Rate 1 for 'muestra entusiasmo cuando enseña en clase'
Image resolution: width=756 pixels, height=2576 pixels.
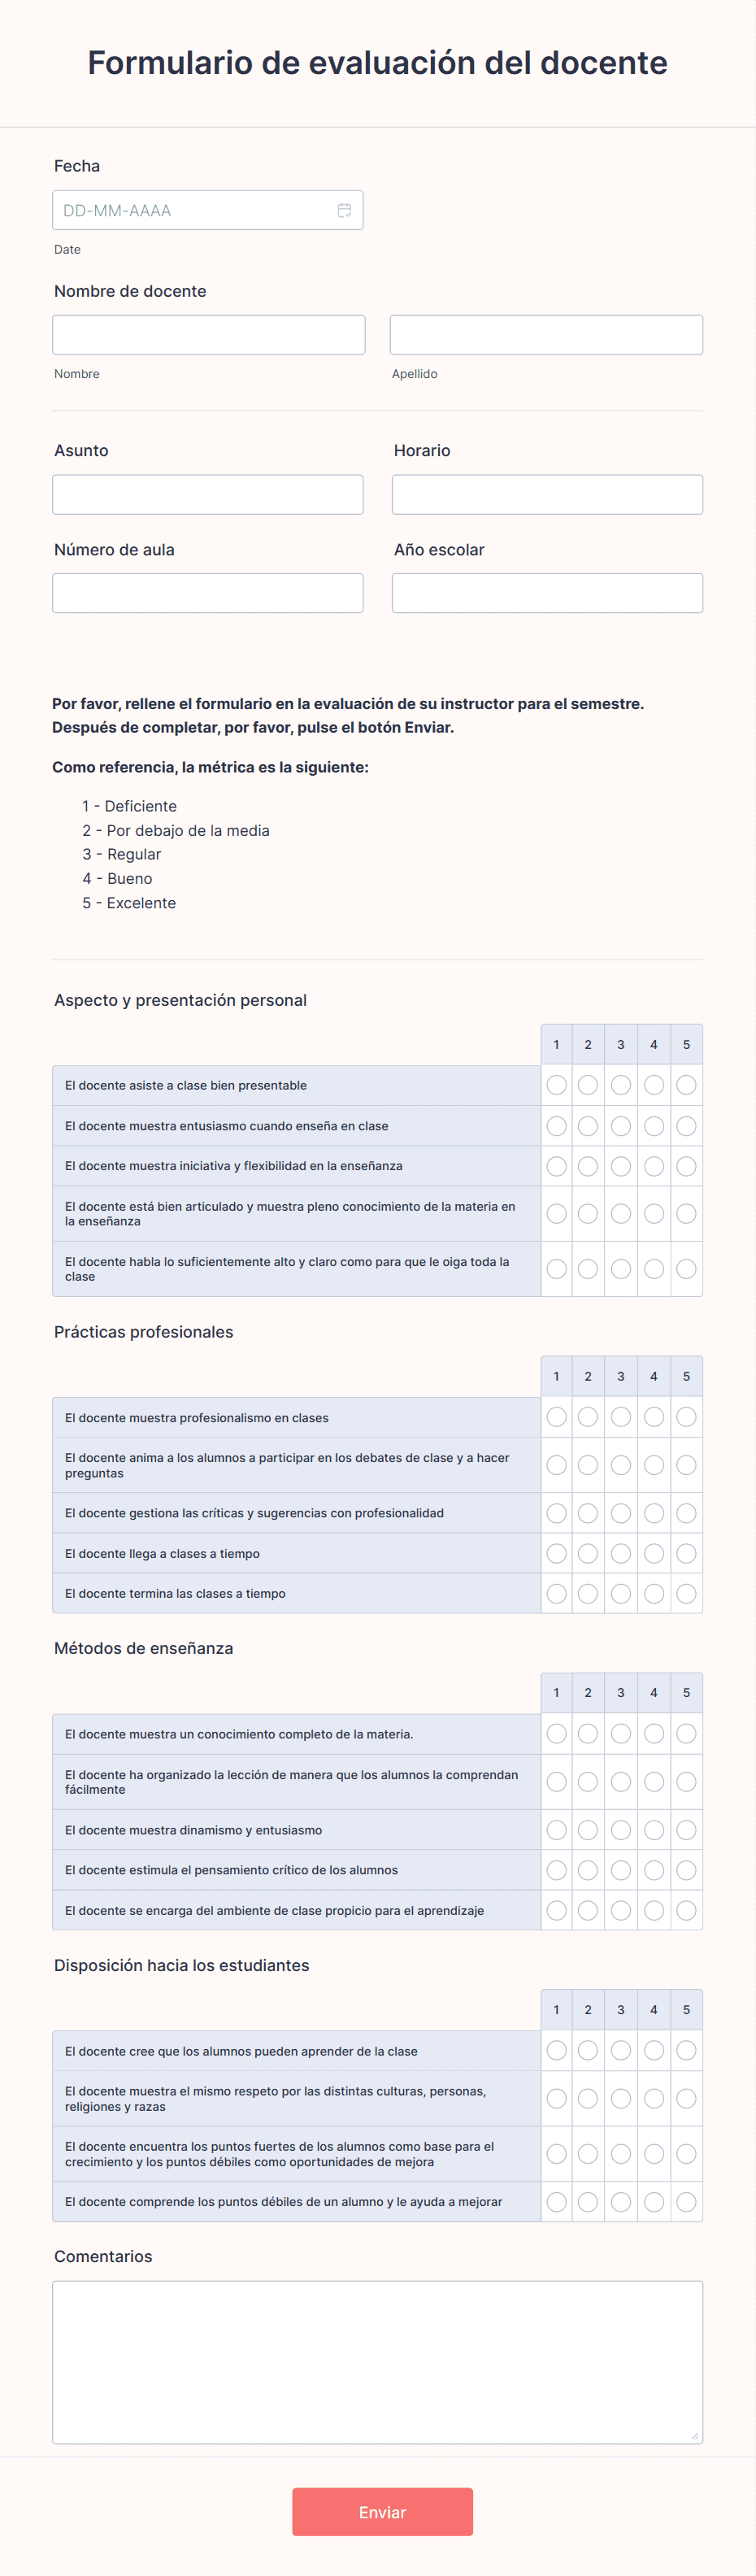[x=557, y=1126]
